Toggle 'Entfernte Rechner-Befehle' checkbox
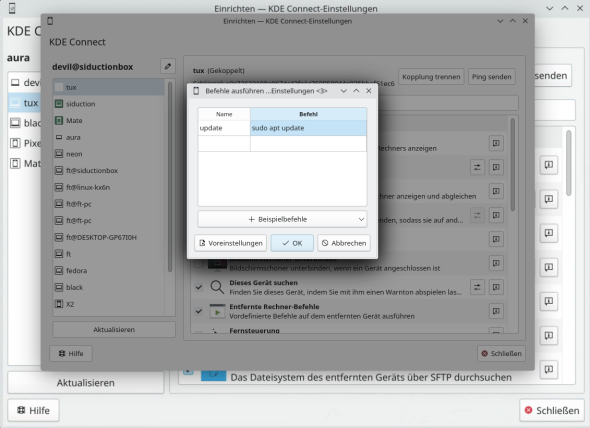This screenshot has width=590, height=428. pyautogui.click(x=199, y=311)
